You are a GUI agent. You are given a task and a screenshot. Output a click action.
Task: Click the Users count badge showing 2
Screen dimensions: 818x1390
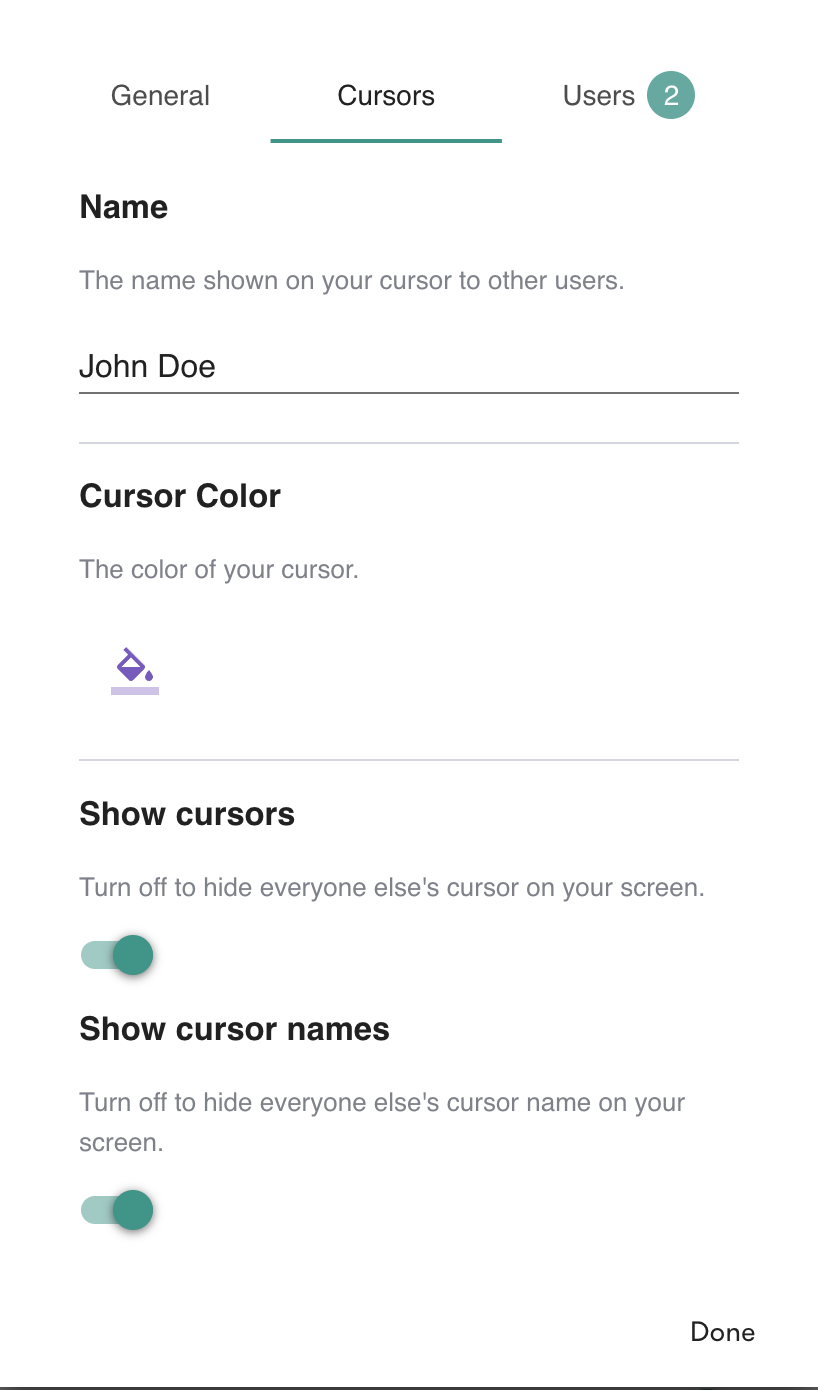coord(670,96)
